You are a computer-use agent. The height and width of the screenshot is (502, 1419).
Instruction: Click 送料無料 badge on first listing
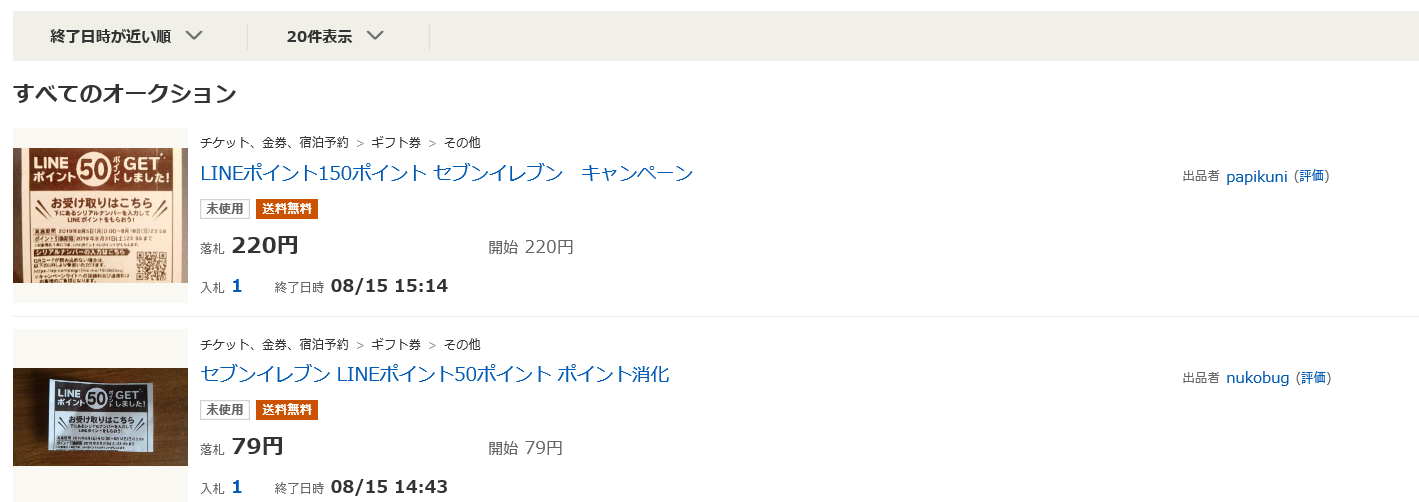point(287,209)
